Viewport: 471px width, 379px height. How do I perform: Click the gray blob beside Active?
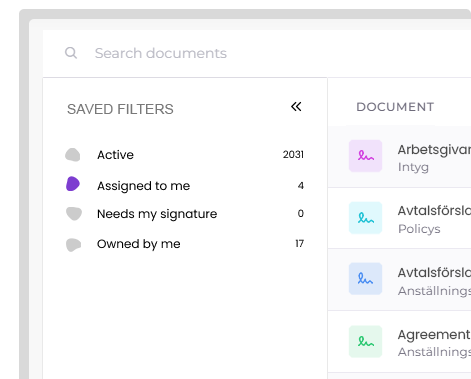(73, 155)
